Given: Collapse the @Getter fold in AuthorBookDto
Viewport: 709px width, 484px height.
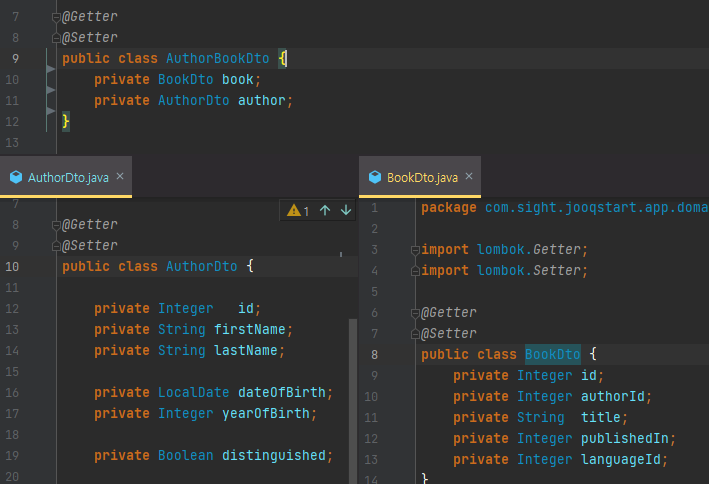Looking at the screenshot, I should 56,18.
